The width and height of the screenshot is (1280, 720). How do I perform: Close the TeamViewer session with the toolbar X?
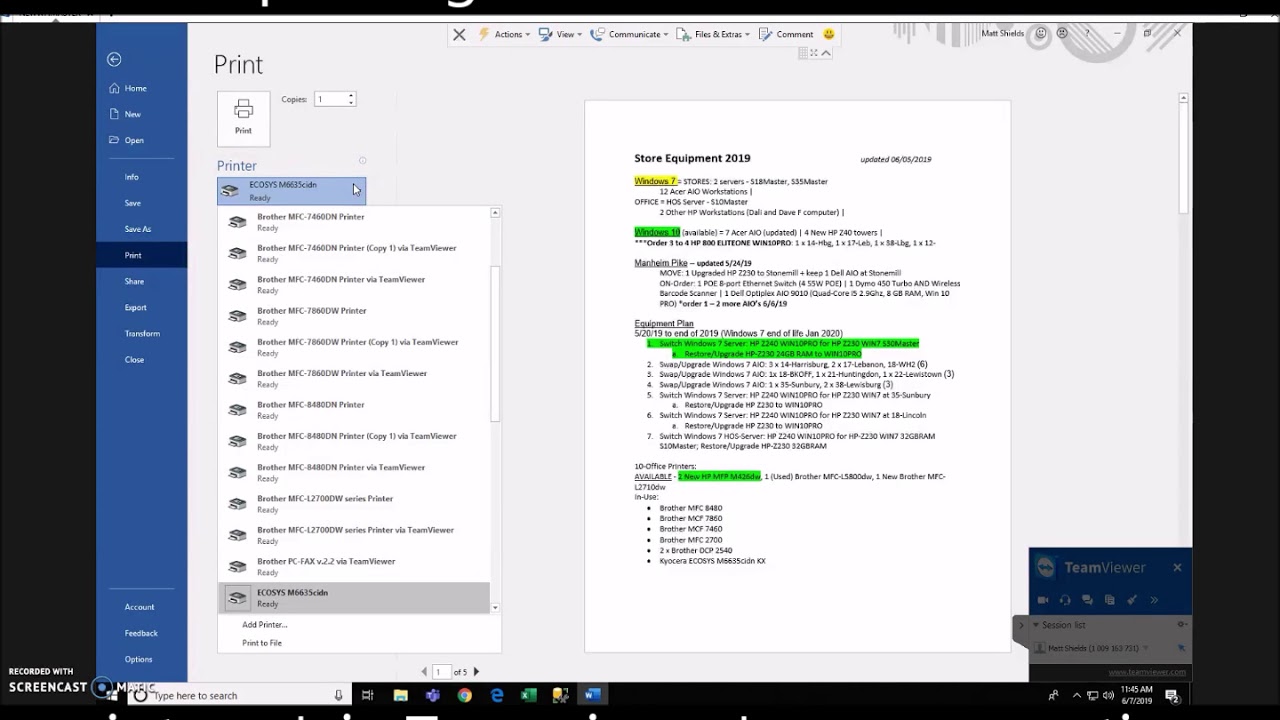(459, 34)
